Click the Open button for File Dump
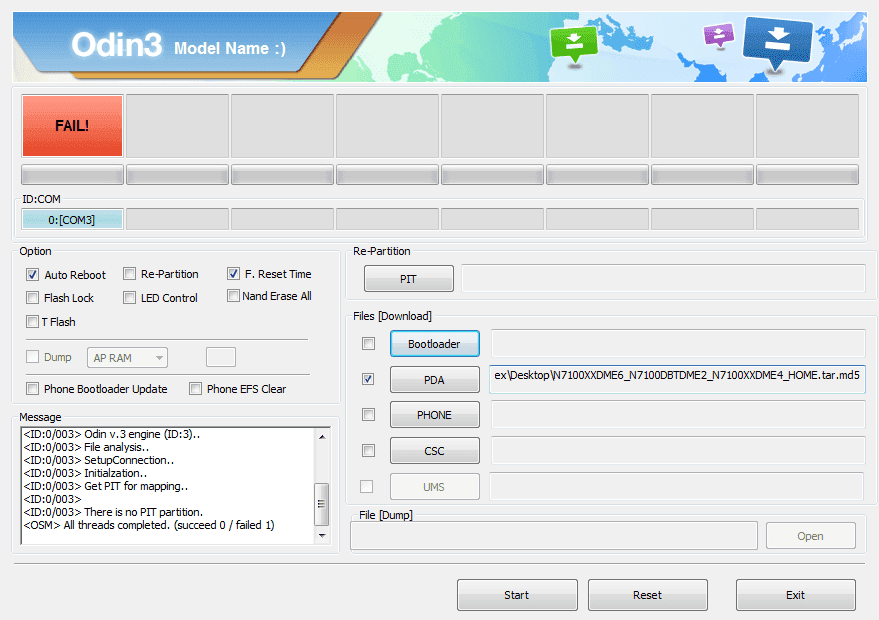Viewport: 879px width, 620px height. [811, 536]
